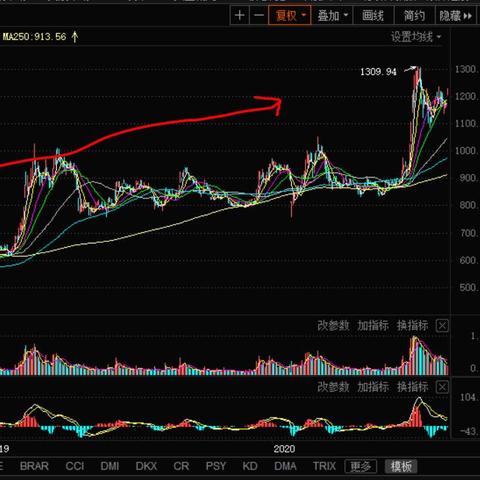Switch to 简约 simple view

click(414, 16)
